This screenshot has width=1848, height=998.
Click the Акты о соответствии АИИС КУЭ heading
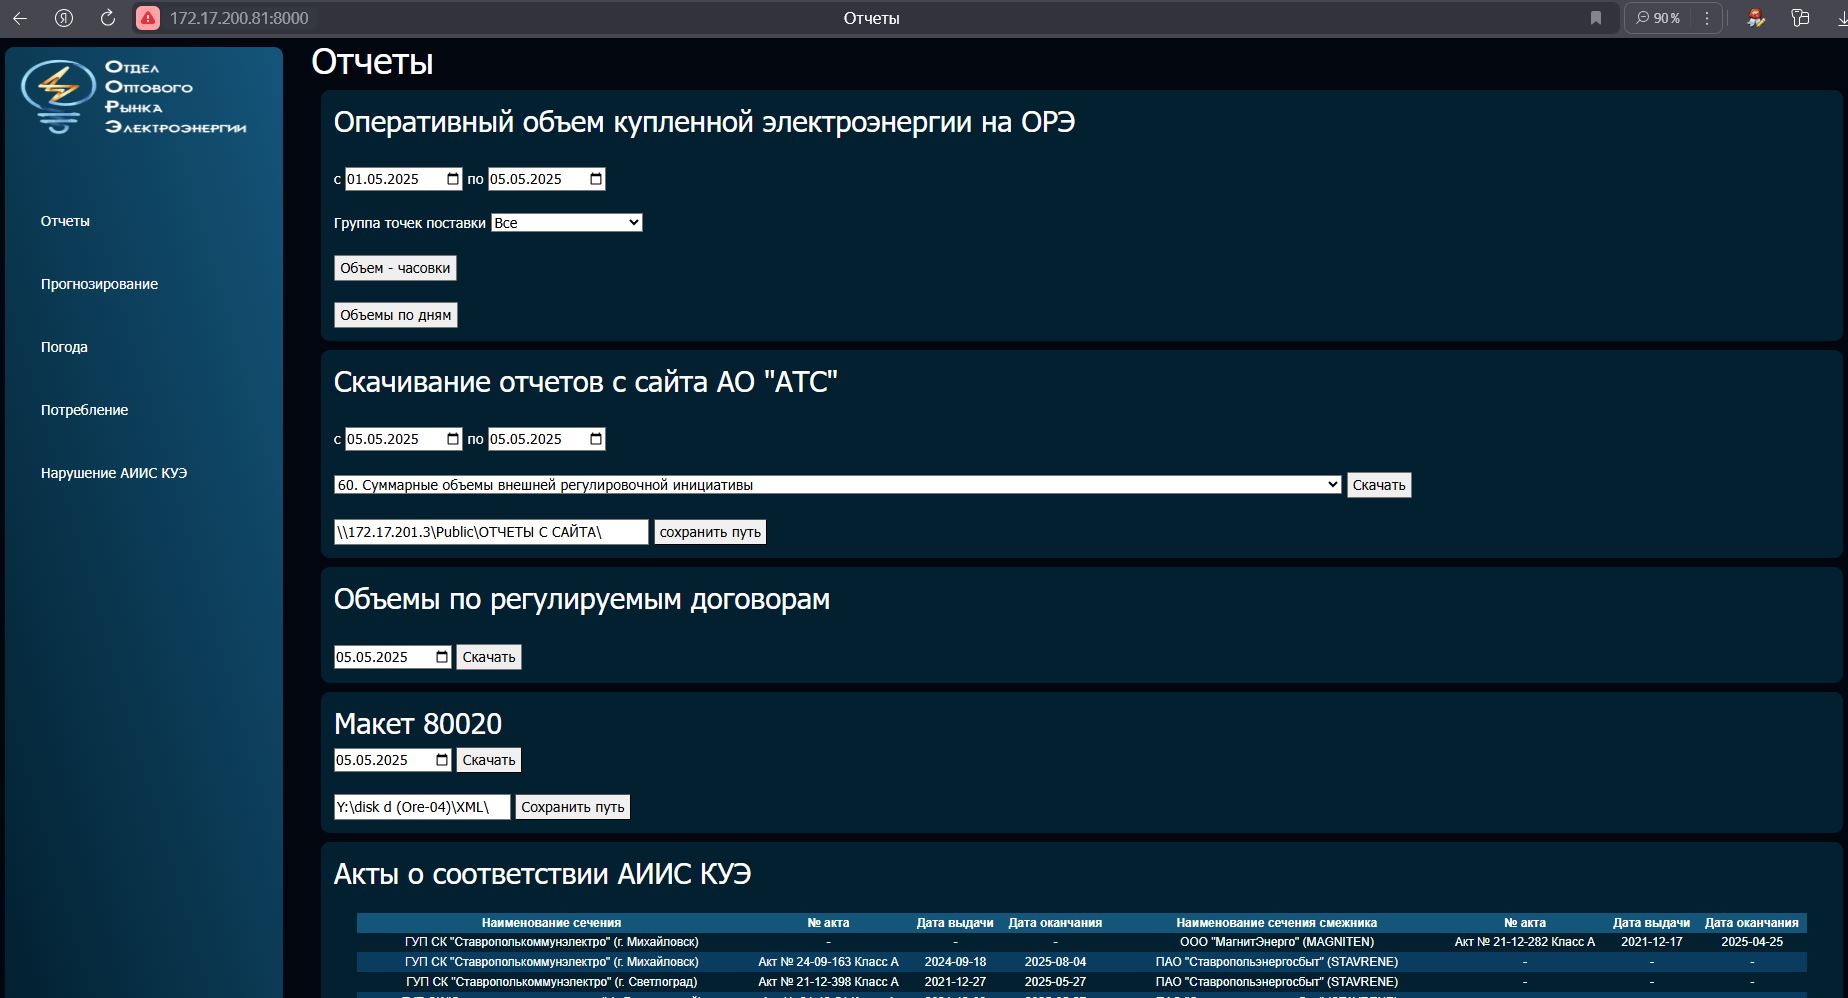[x=542, y=874]
